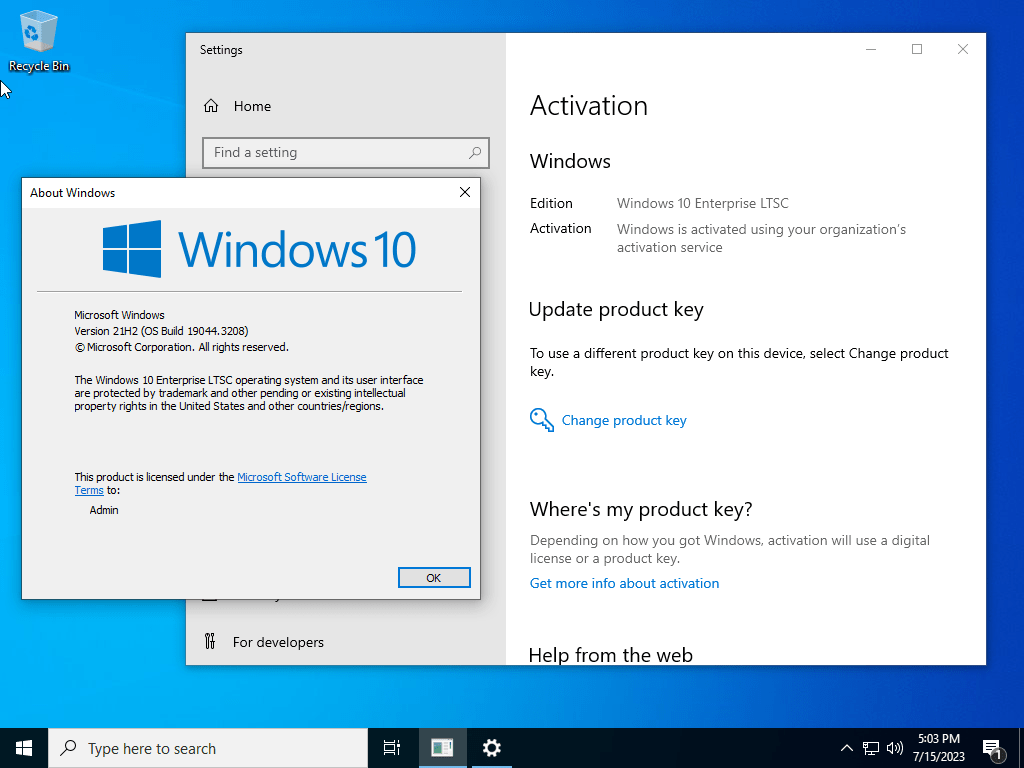Open the Microsoft Software License link

point(302,477)
